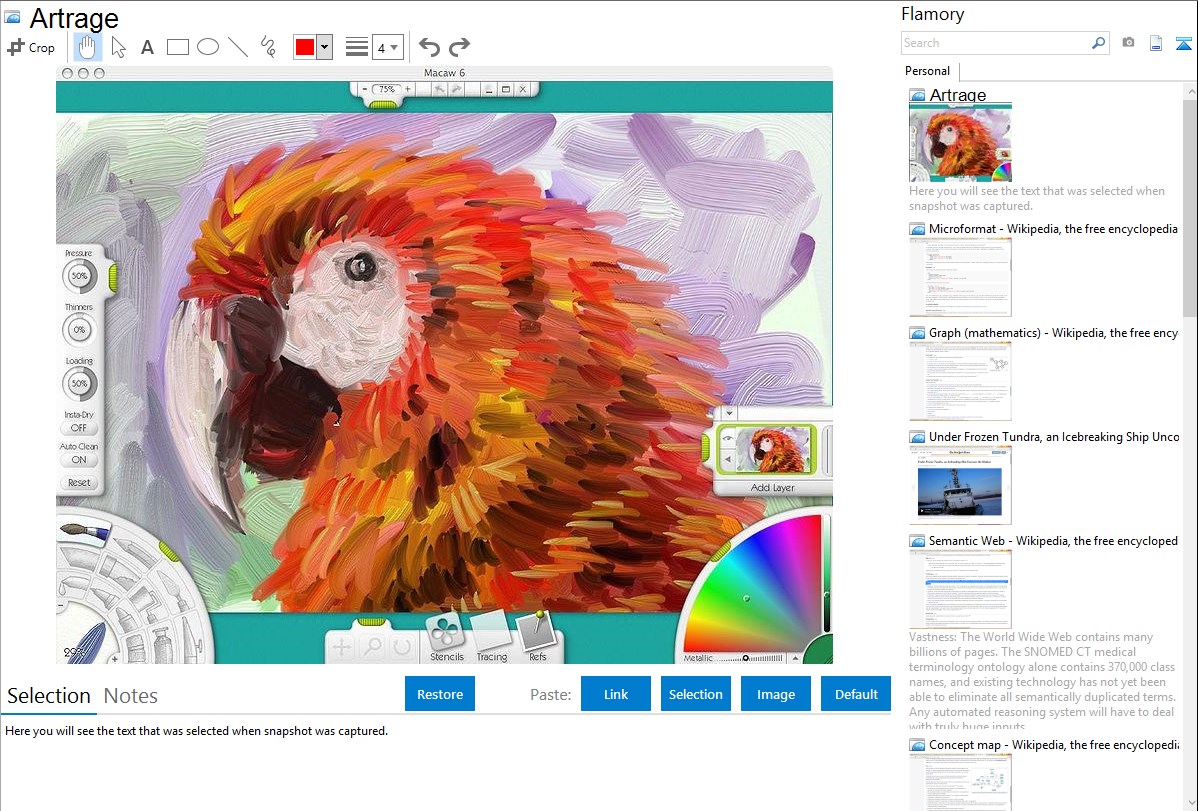
Task: Click into the Flamory Search field
Action: (996, 43)
